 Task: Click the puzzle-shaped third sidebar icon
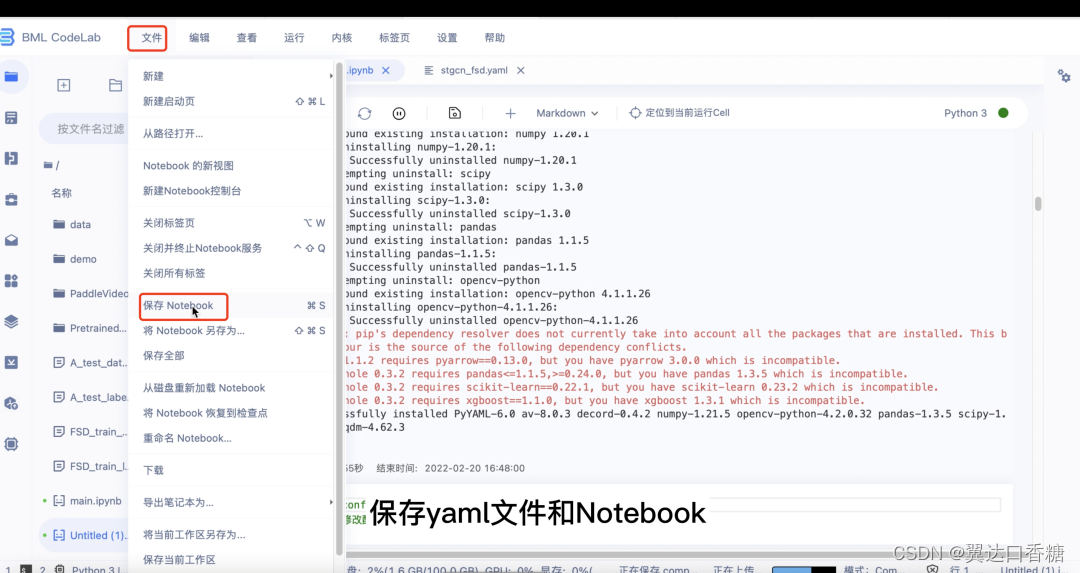point(11,158)
